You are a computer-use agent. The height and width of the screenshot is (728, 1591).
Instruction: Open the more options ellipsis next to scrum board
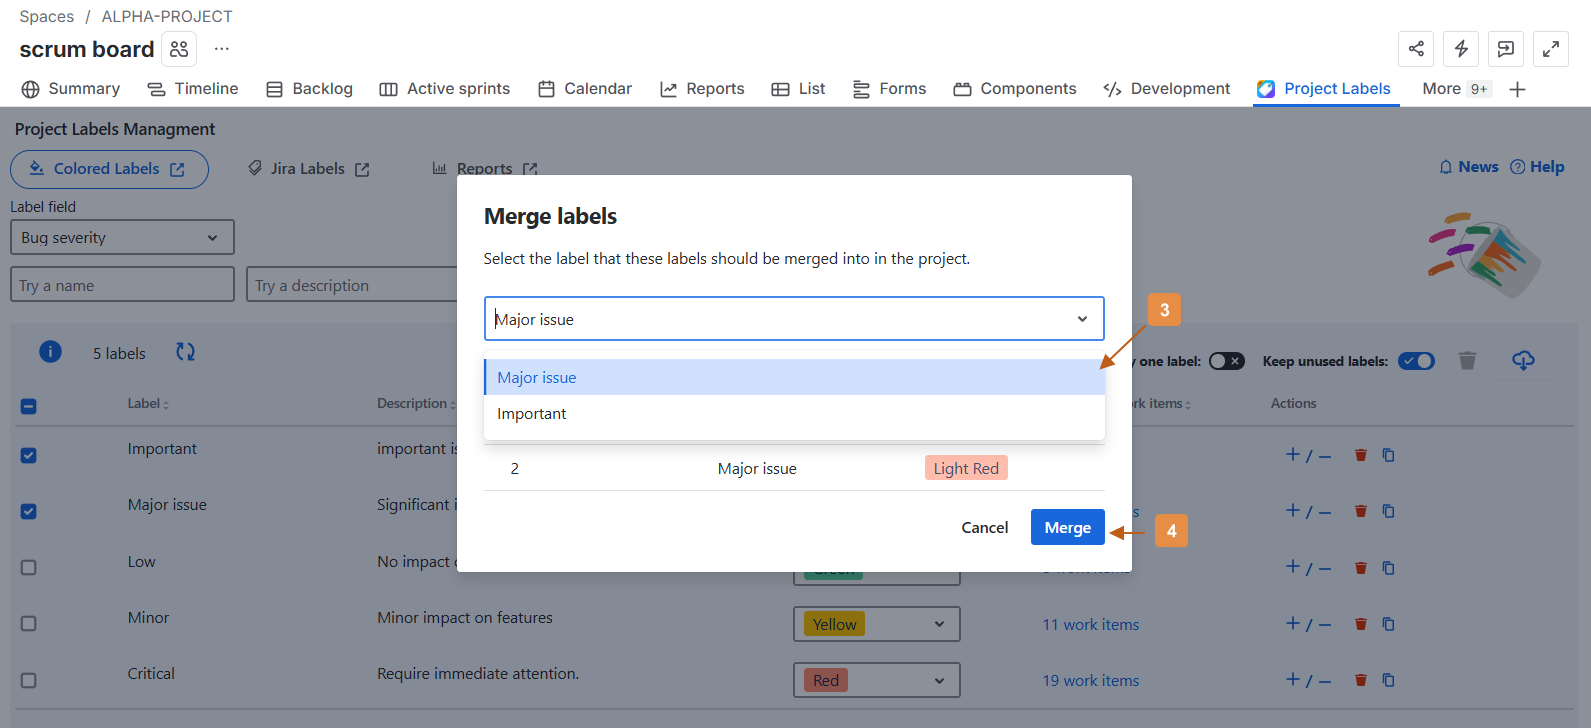click(x=222, y=49)
